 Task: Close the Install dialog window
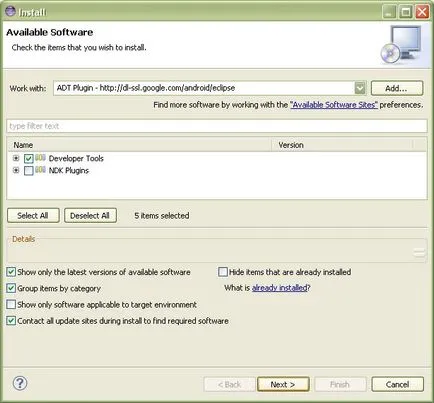pyautogui.click(x=422, y=12)
